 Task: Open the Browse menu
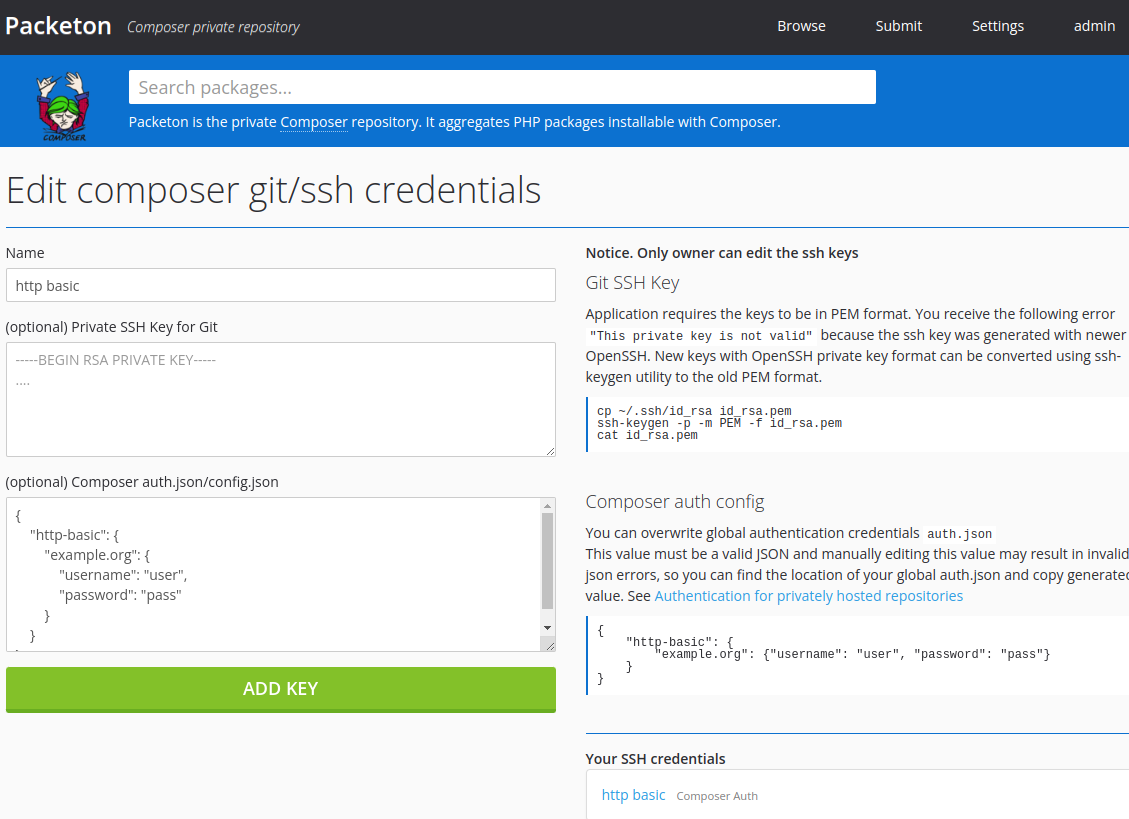pyautogui.click(x=801, y=26)
